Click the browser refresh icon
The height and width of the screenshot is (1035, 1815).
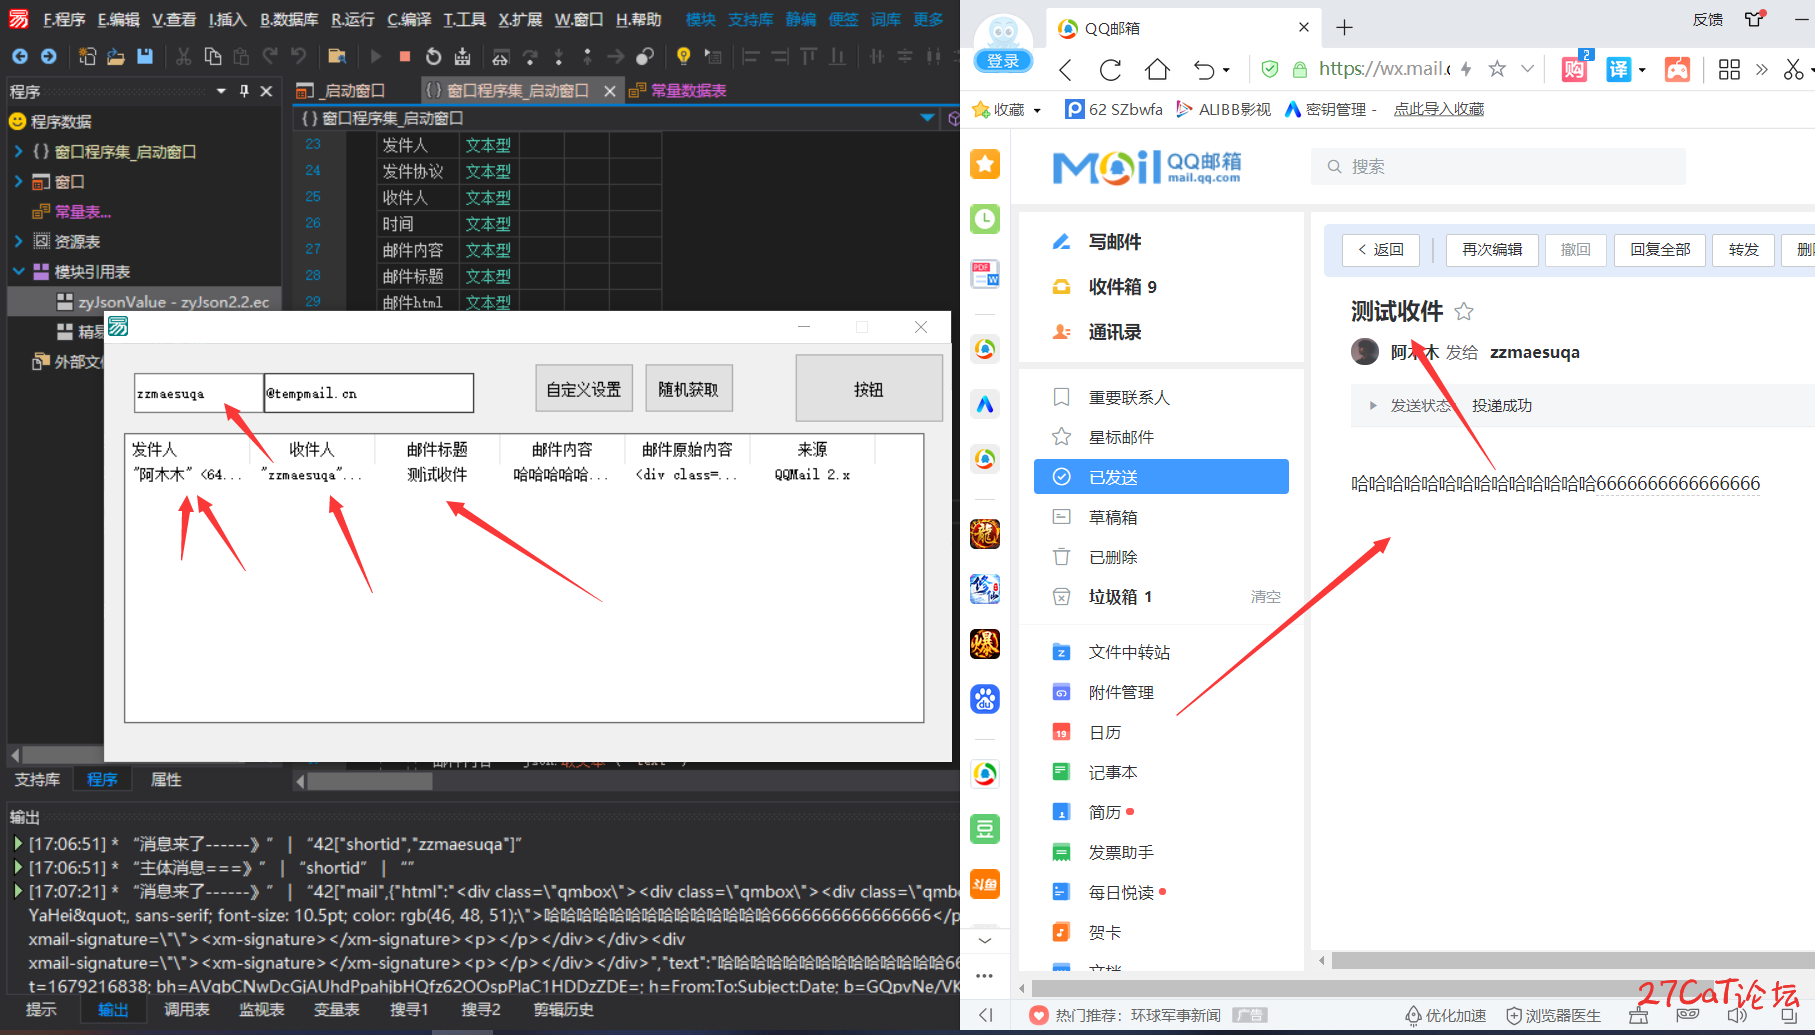click(1110, 69)
